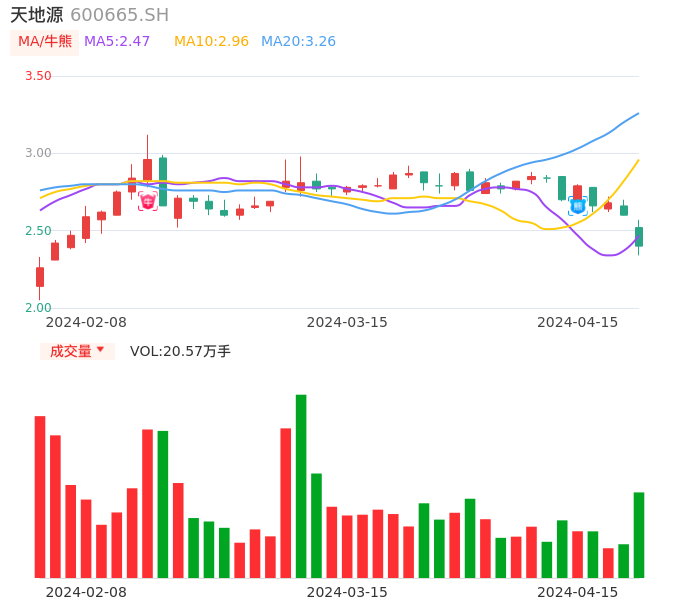This screenshot has height=606, width=686.
Task: Click the last green candlestick at far right
Action: (639, 237)
